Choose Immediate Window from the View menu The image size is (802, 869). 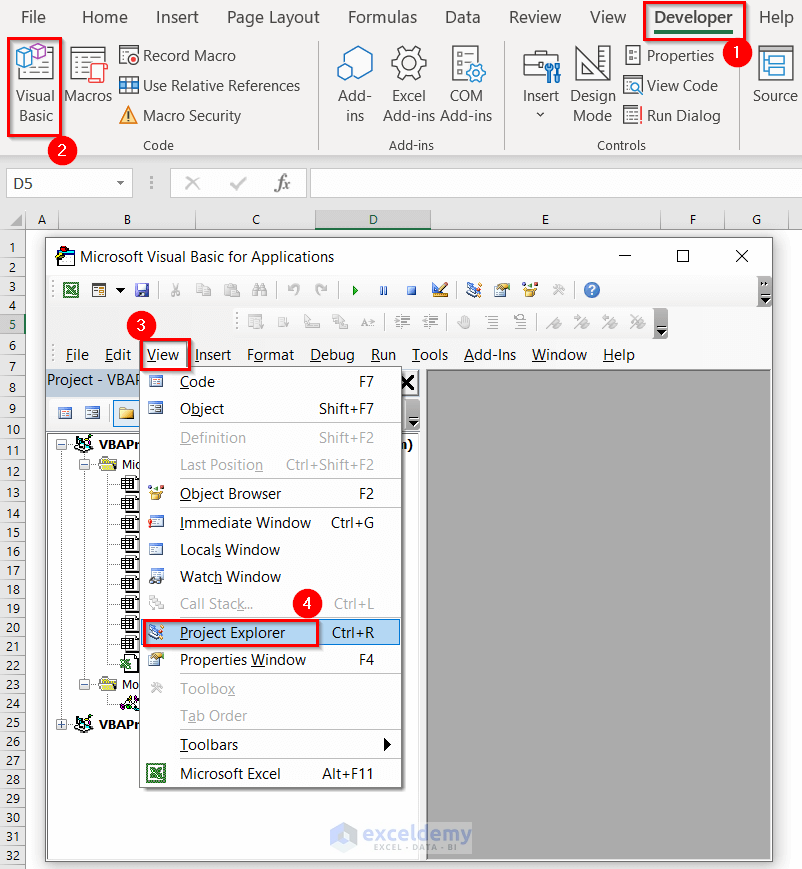pos(271,523)
